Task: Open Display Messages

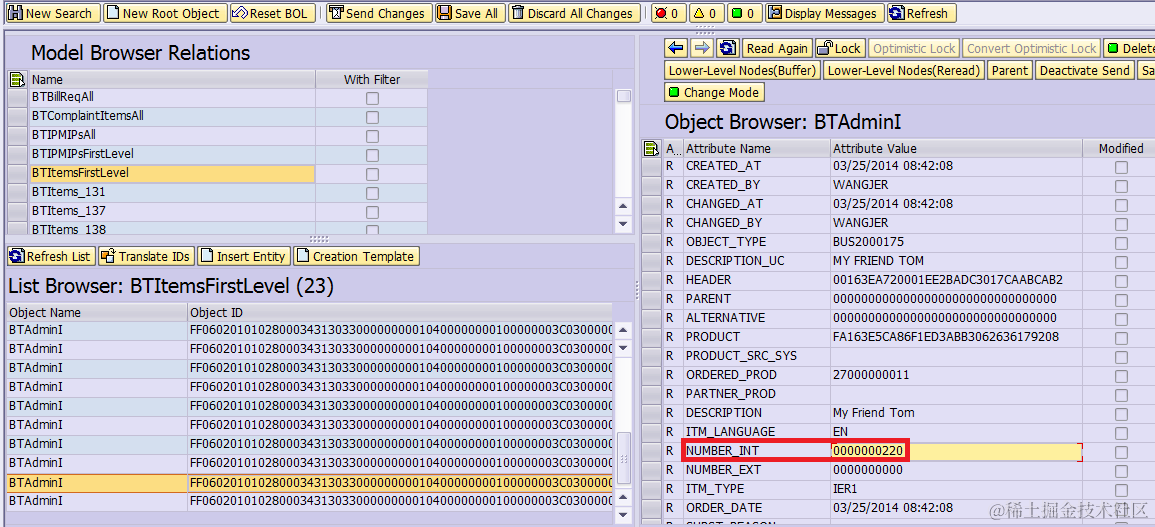Action: click(x=824, y=13)
